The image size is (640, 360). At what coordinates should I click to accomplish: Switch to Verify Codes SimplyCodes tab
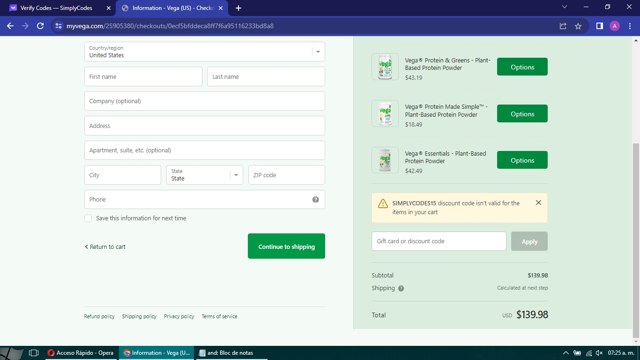point(58,8)
